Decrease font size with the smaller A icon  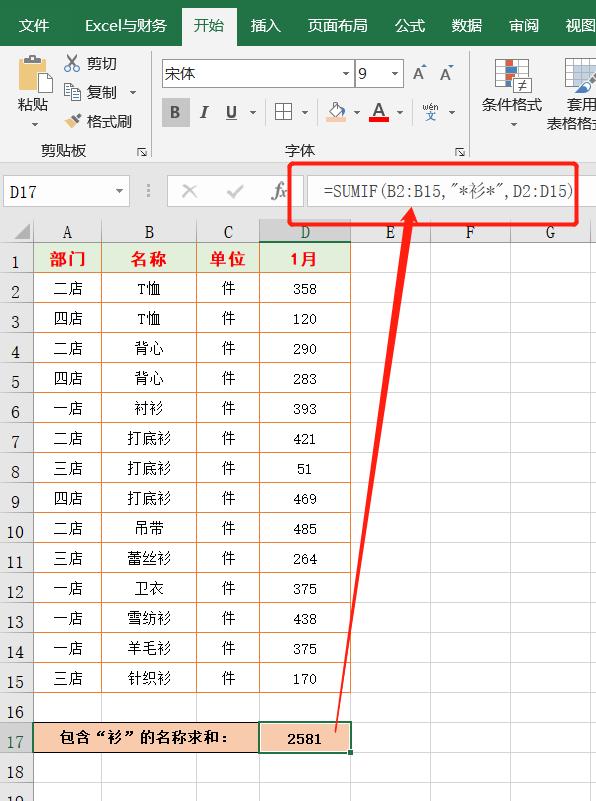pyautogui.click(x=446, y=74)
